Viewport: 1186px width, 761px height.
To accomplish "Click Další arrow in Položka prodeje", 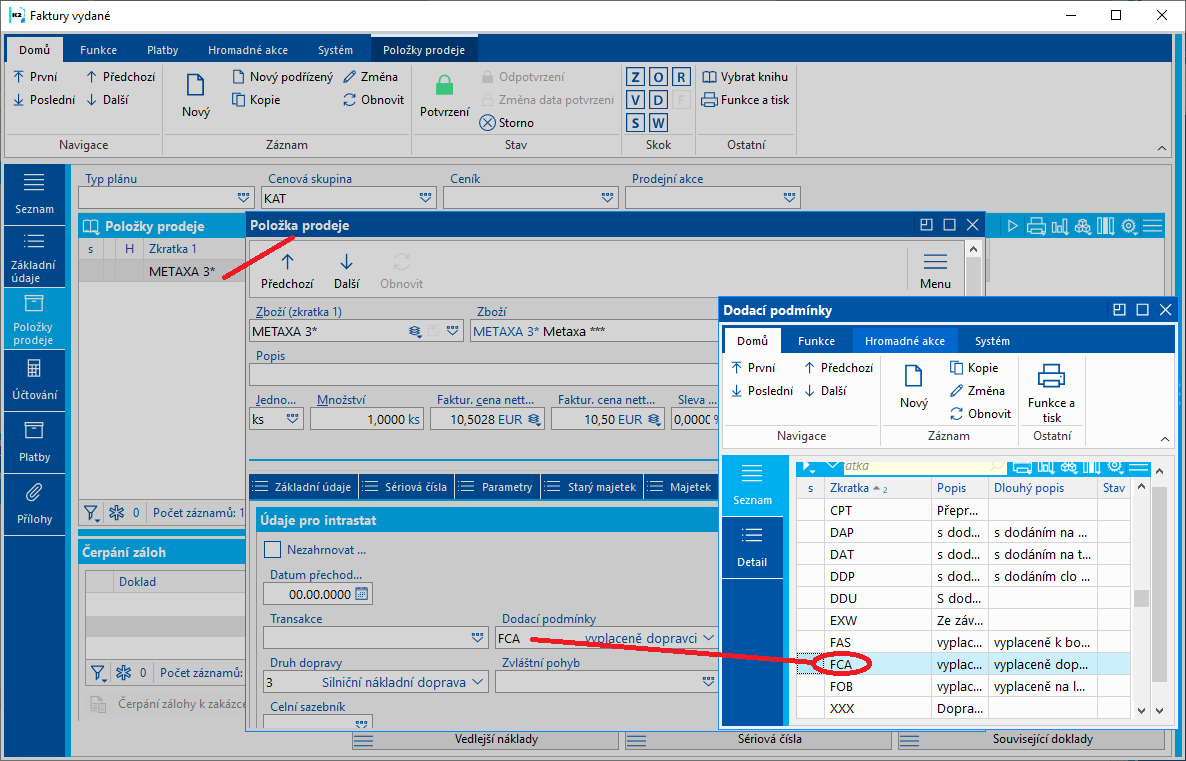I will [346, 262].
